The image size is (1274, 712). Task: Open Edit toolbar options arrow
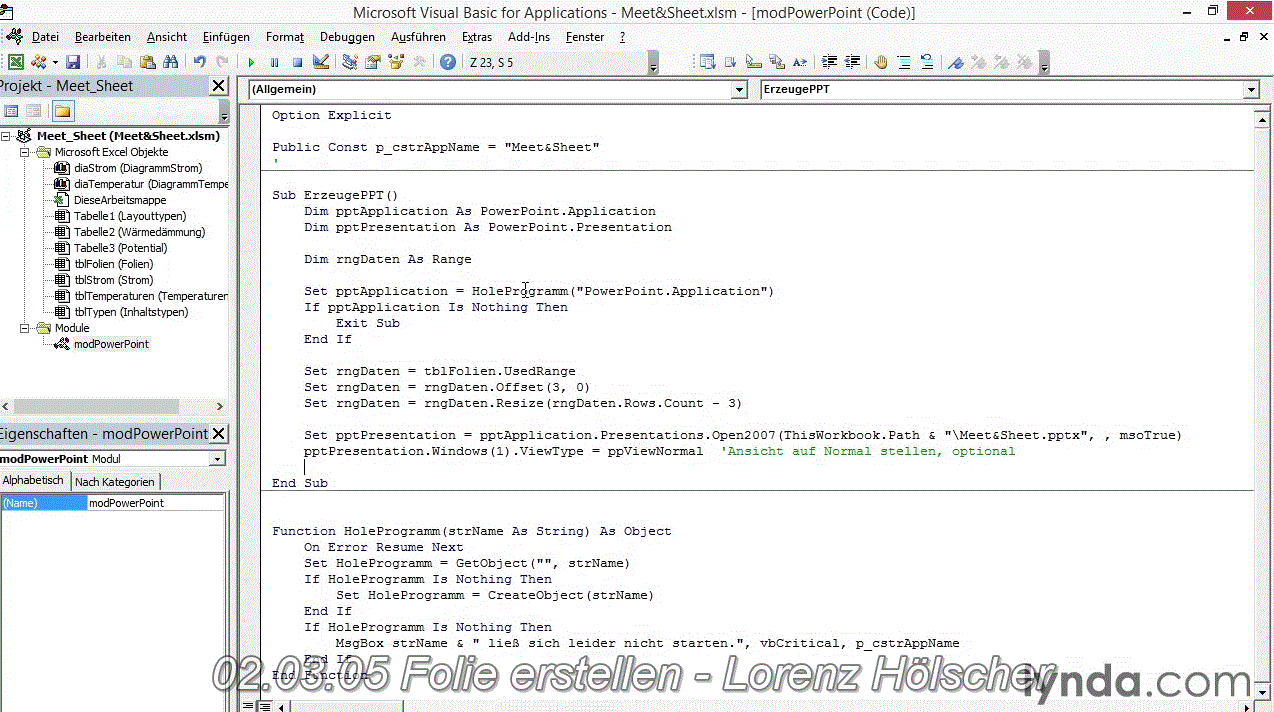1044,64
